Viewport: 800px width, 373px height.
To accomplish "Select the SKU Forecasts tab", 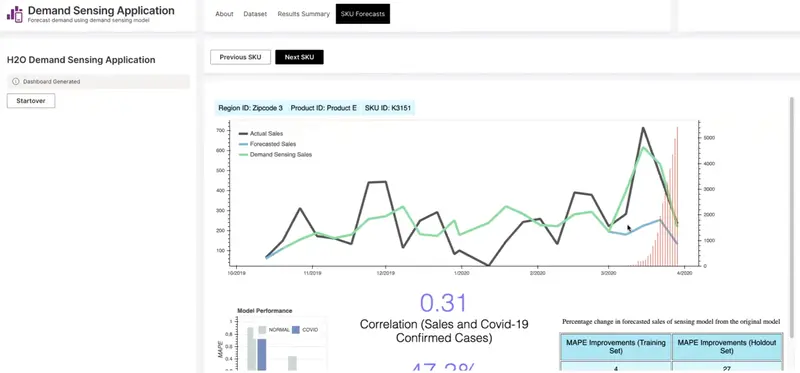I will click(363, 14).
